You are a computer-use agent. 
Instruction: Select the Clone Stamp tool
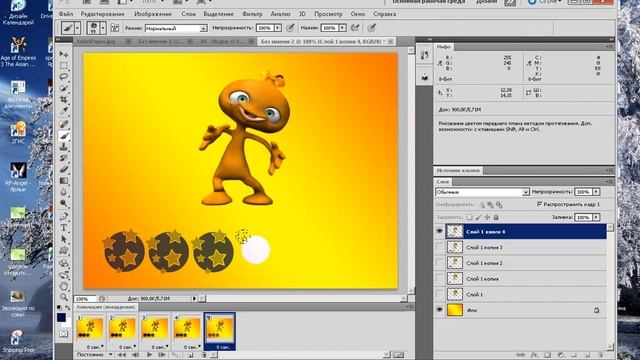point(64,147)
